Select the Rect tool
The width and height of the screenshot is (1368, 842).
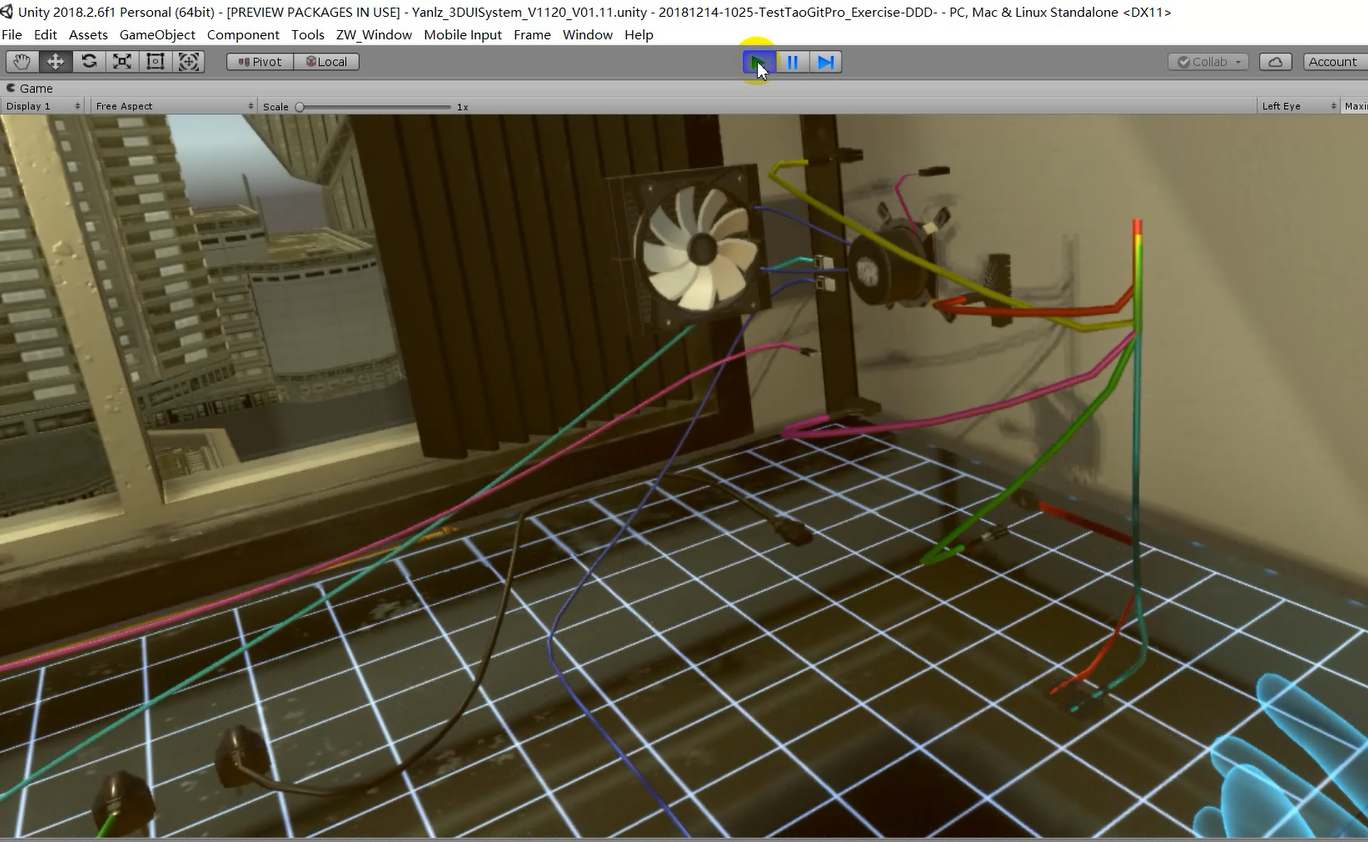tap(154, 61)
